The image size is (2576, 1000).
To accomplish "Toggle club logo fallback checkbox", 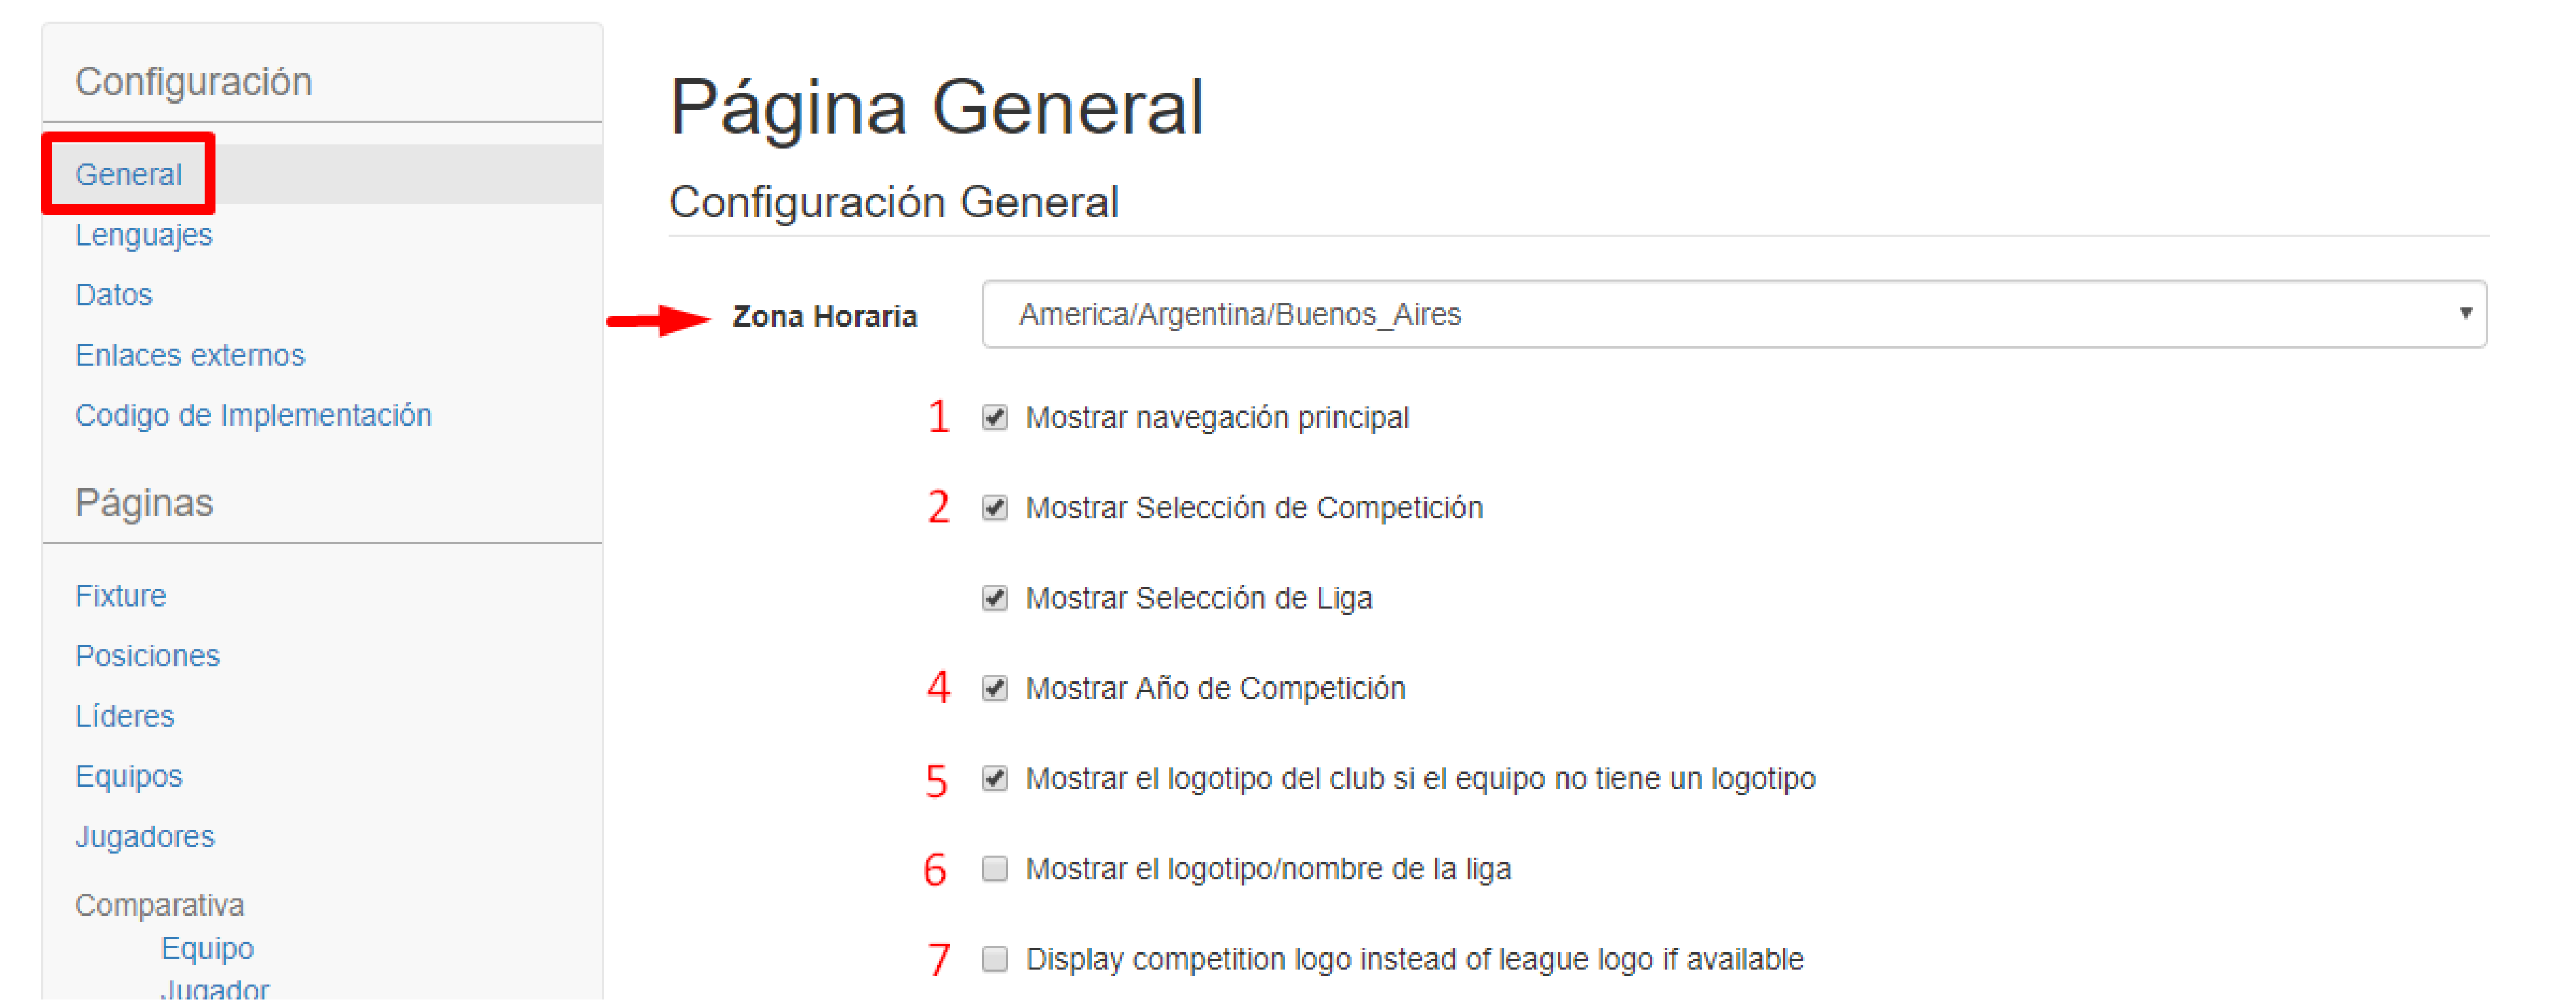I will [994, 778].
